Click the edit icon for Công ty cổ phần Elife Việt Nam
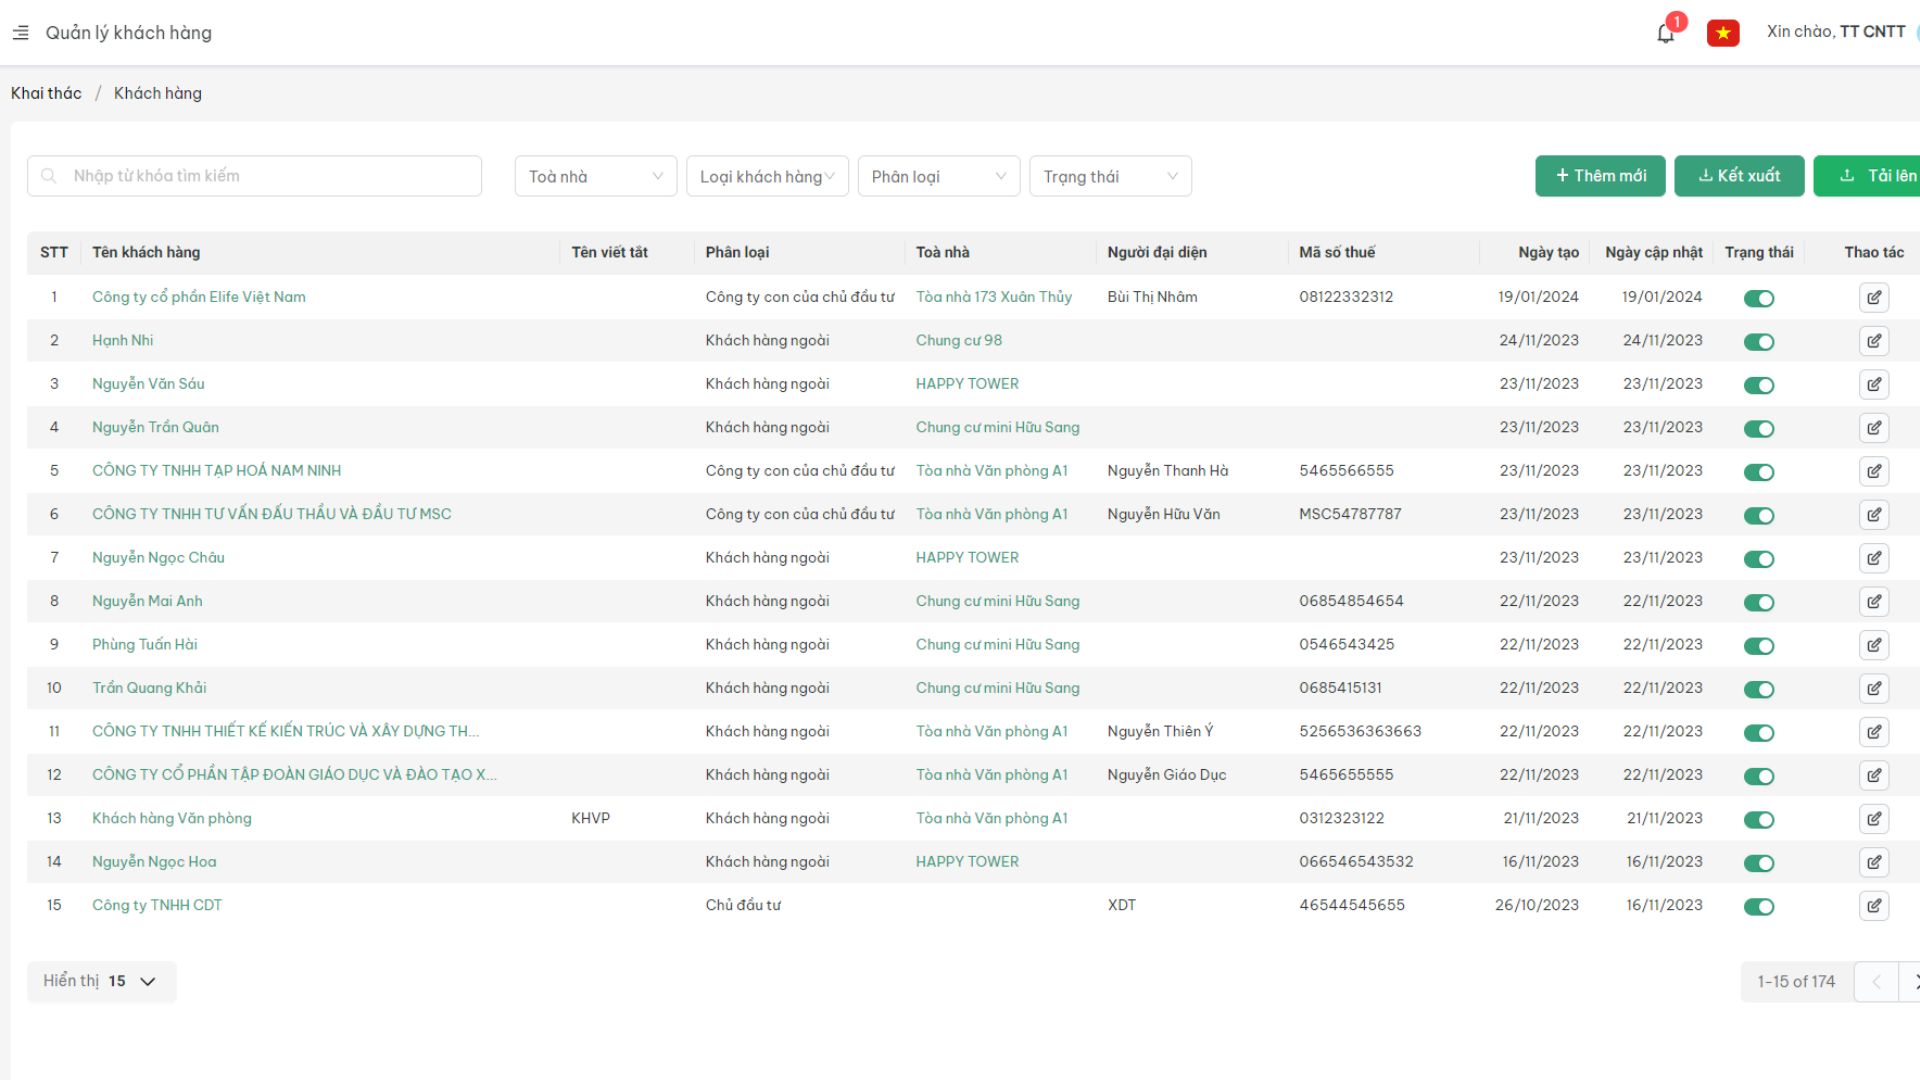Screen dimensions: 1920x1080 [1874, 297]
